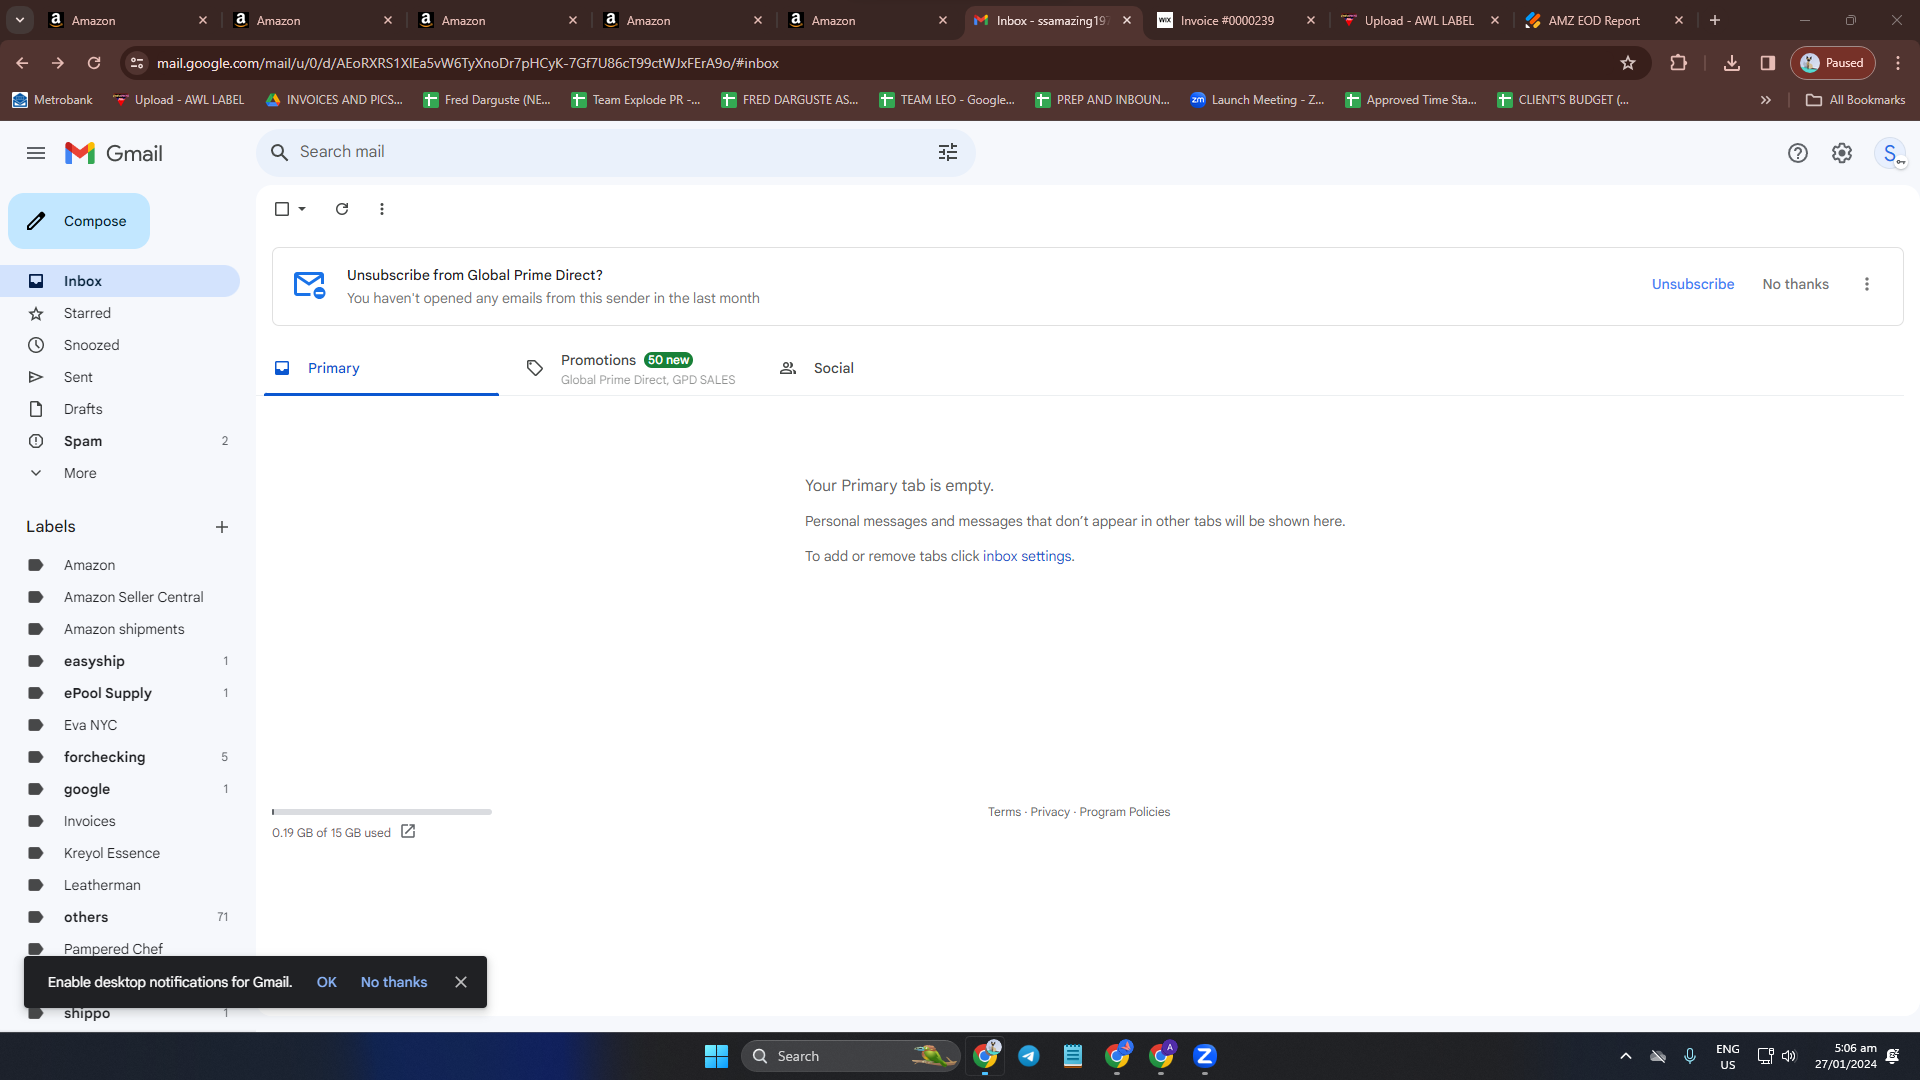This screenshot has width=1920, height=1080.
Task: Open Terms link
Action: pos(1004,812)
